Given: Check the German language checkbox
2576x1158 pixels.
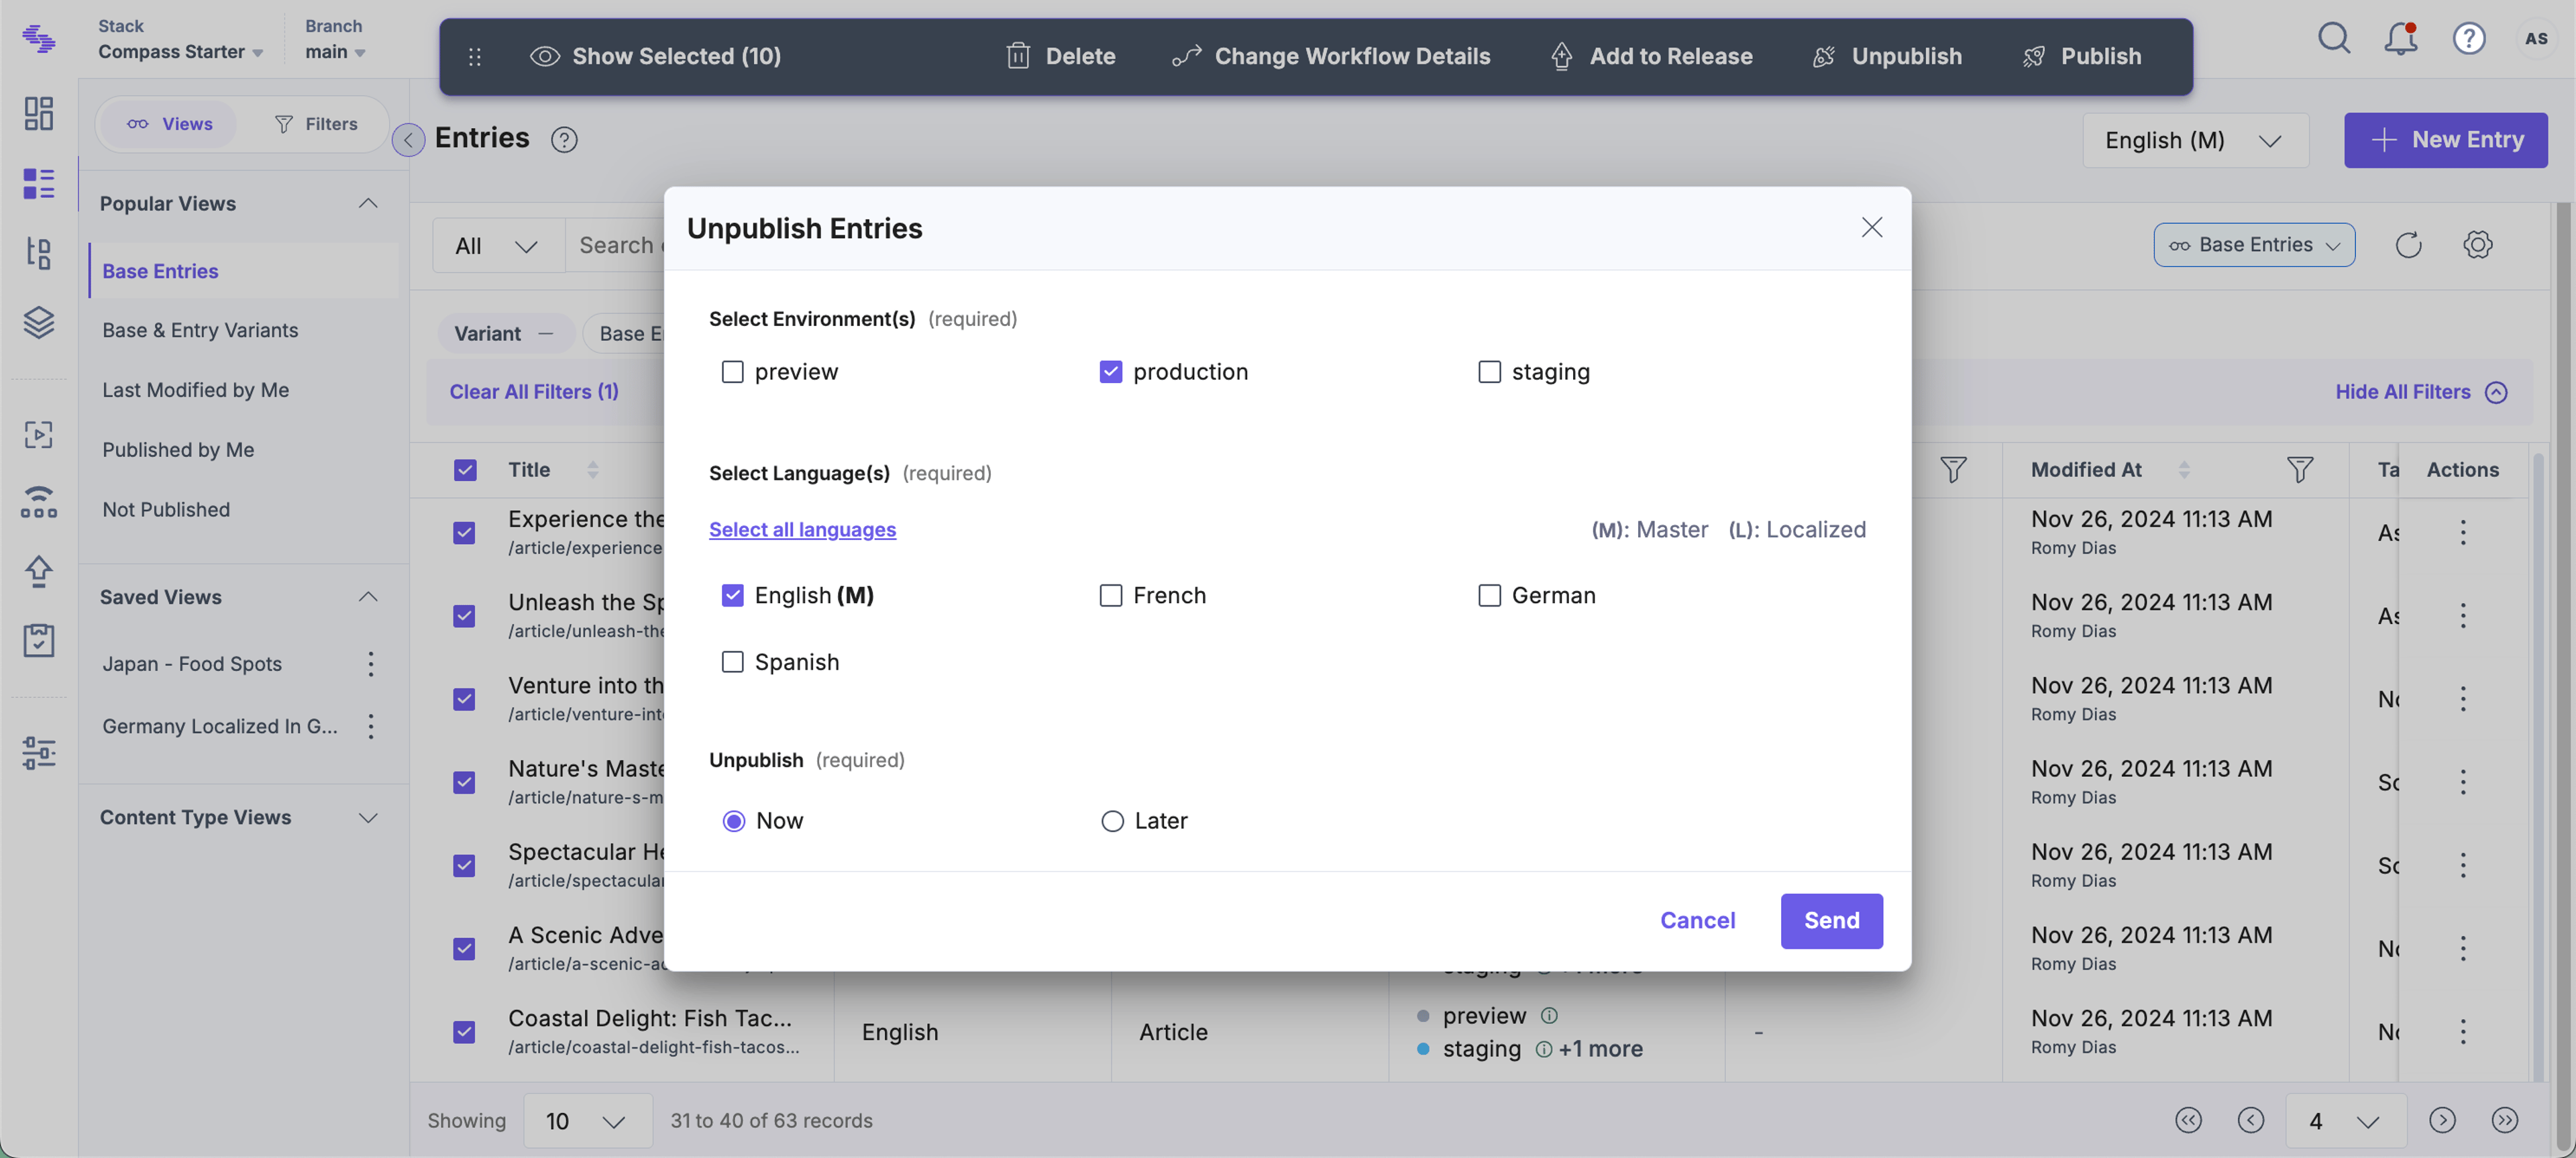Looking at the screenshot, I should pyautogui.click(x=1489, y=595).
